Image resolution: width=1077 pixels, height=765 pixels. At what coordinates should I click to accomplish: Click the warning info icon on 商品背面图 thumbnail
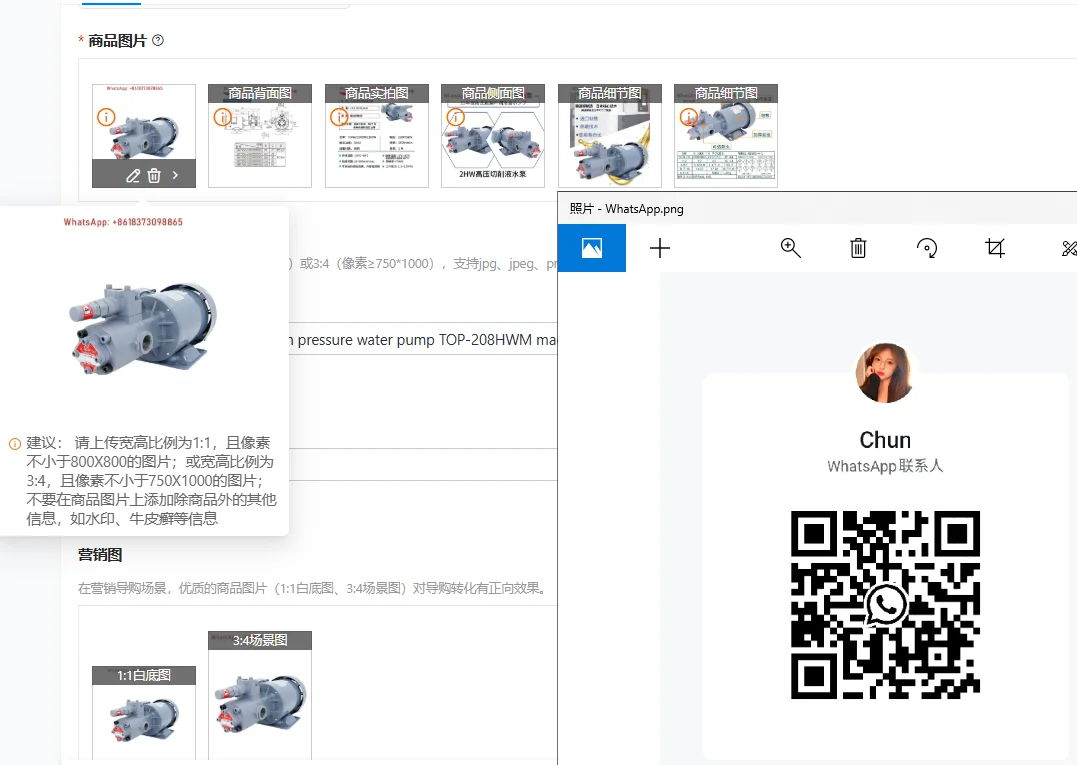pyautogui.click(x=223, y=117)
